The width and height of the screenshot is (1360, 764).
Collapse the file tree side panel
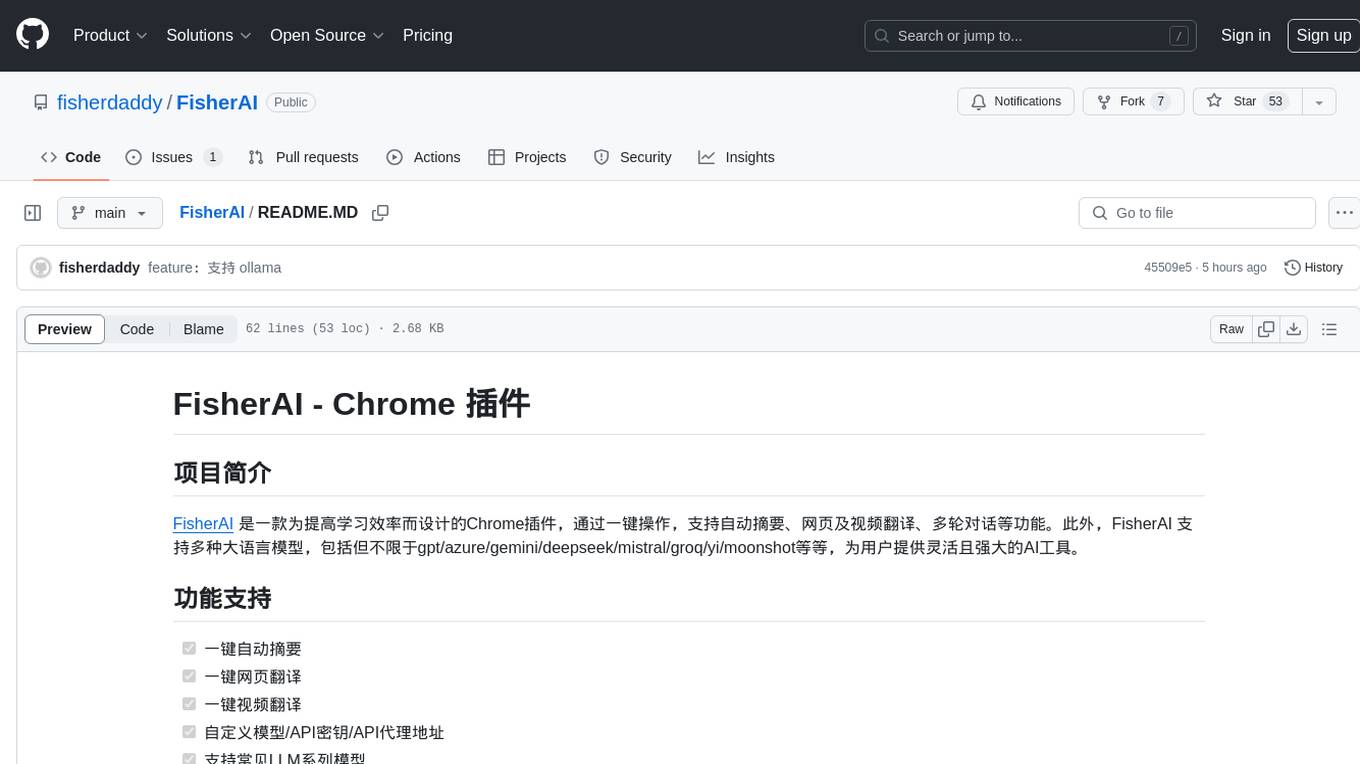[33, 213]
